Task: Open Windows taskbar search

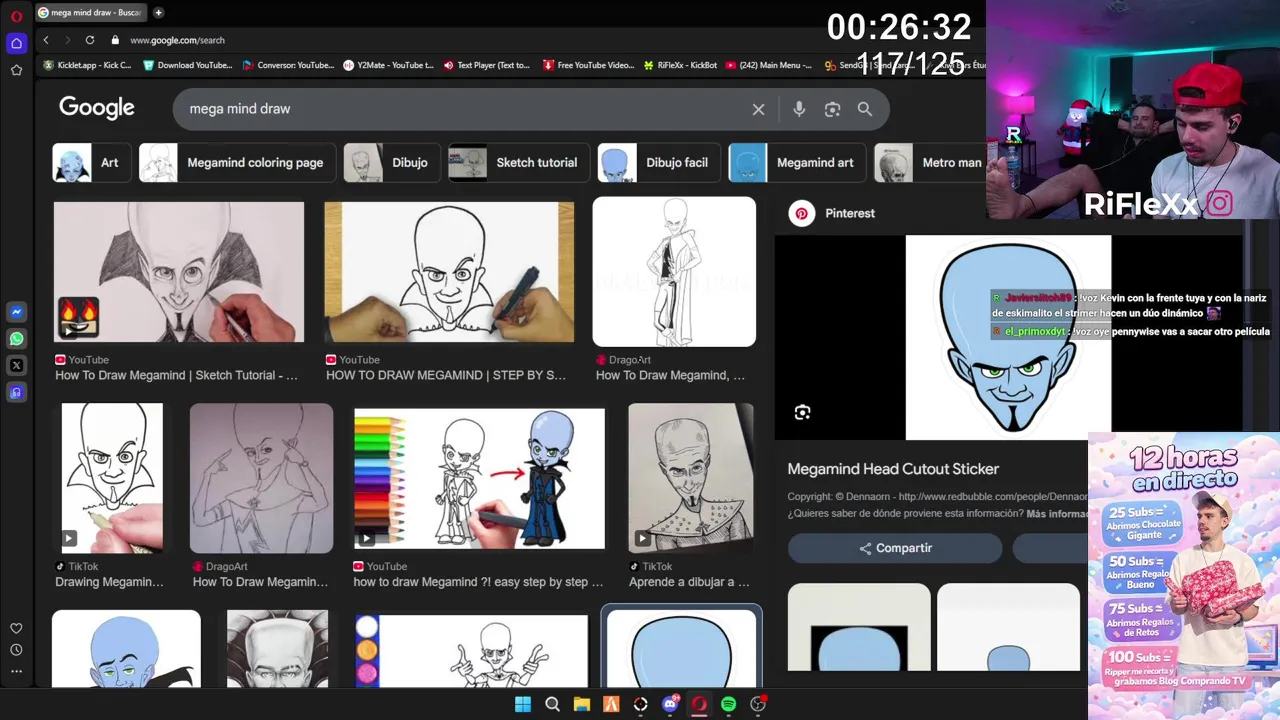Action: tap(552, 704)
